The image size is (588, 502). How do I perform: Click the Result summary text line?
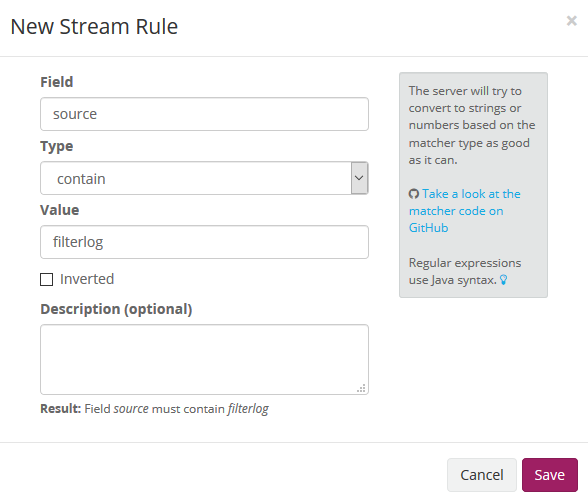[x=154, y=409]
